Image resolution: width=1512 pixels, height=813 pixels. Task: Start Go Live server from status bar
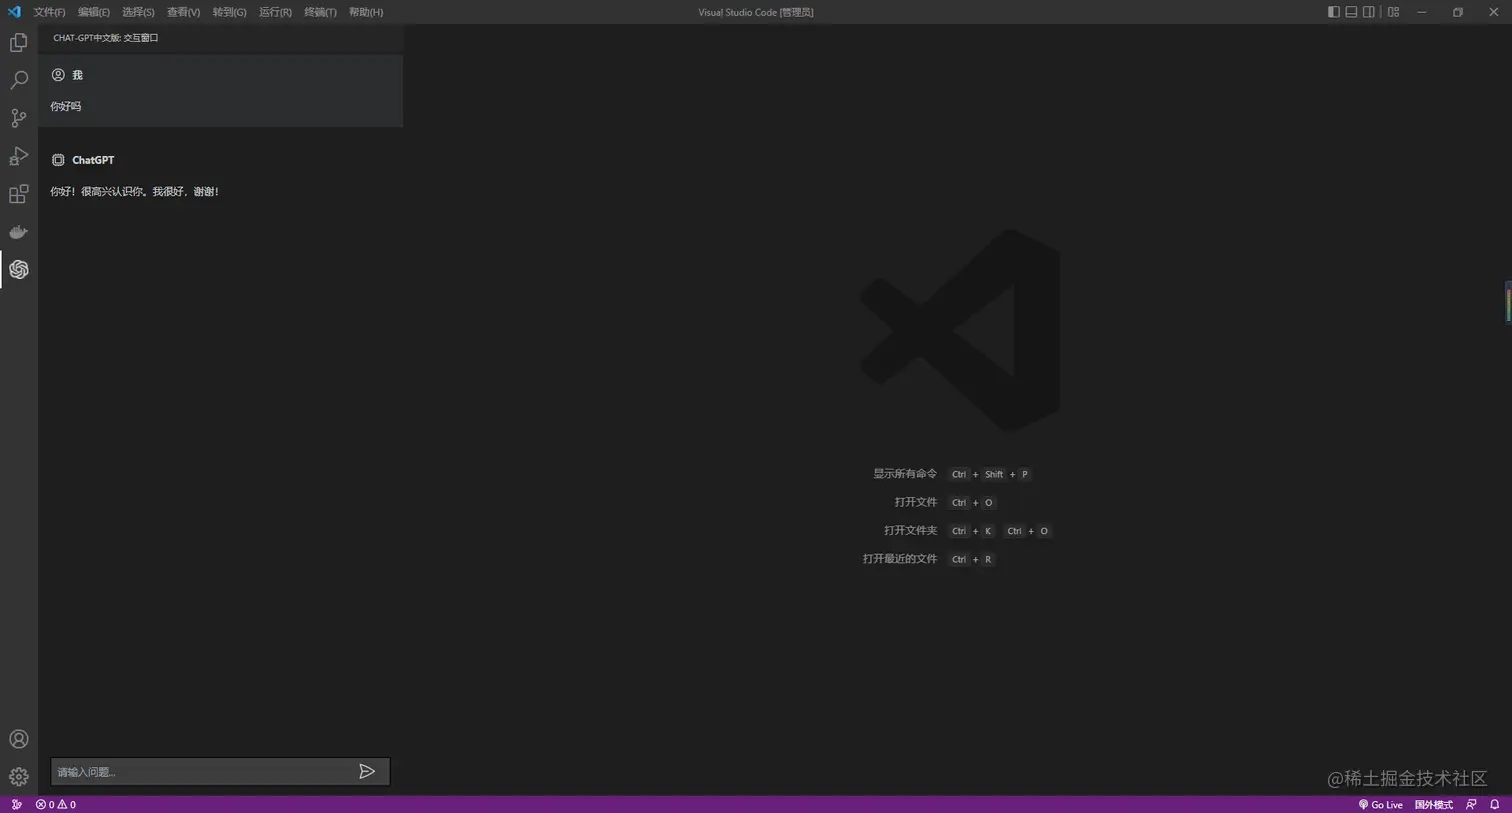[x=1380, y=804]
